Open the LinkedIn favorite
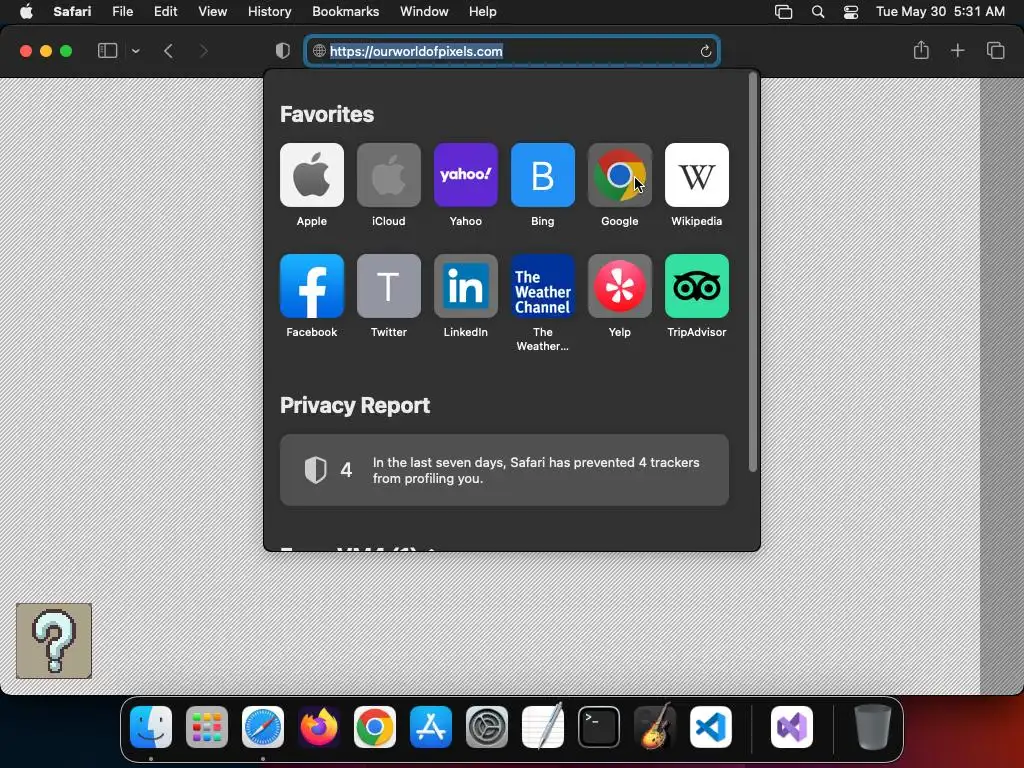Viewport: 1024px width, 768px height. pos(466,286)
